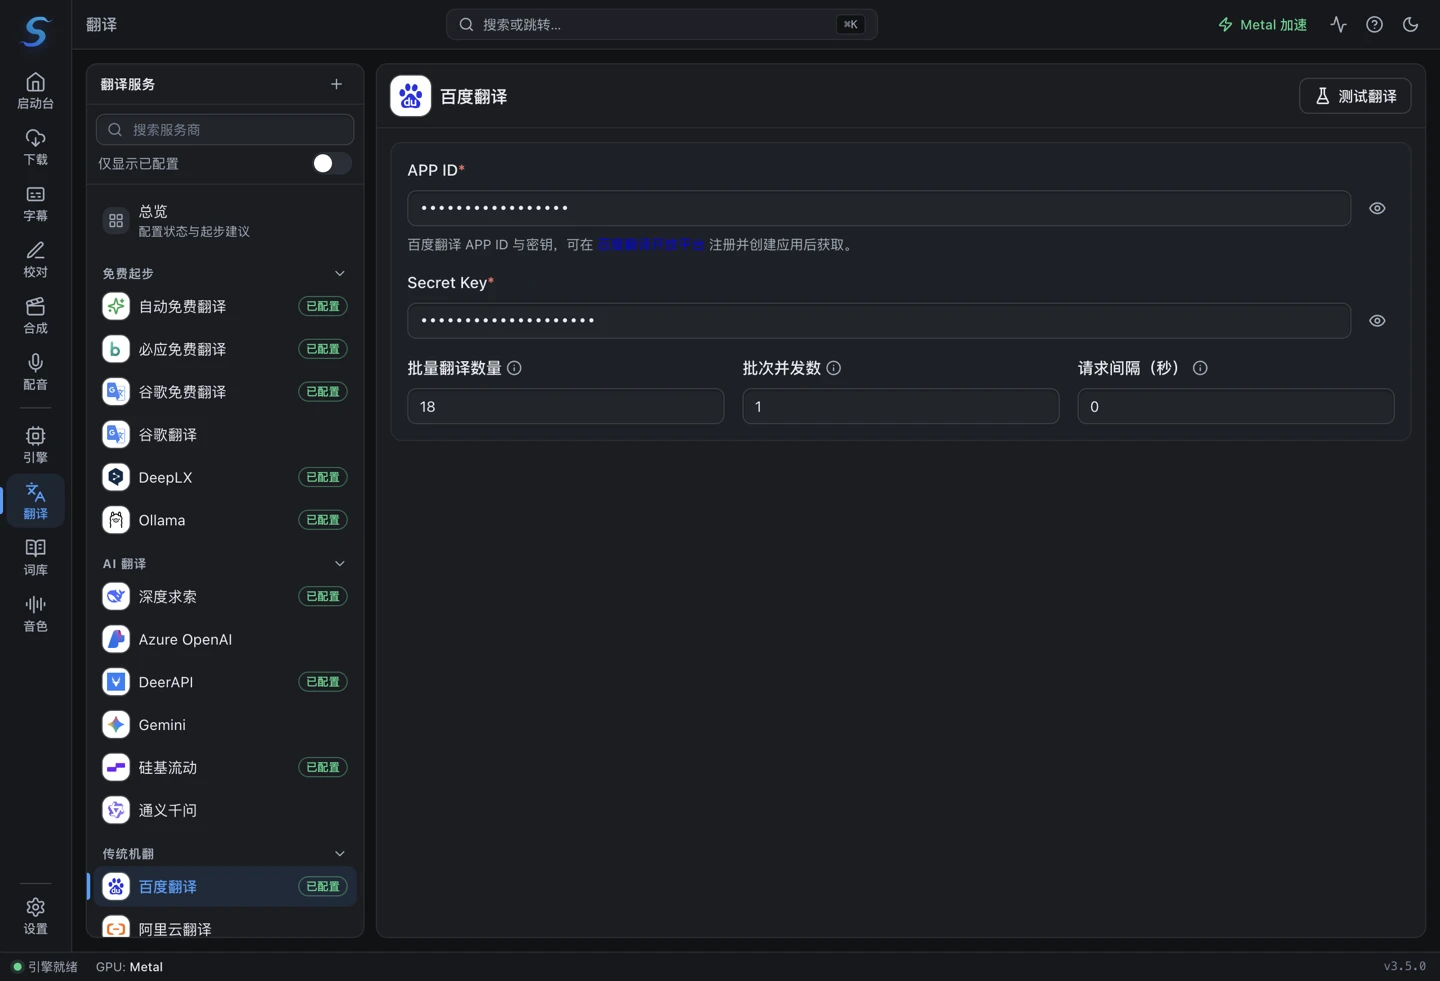Go to the 引擎 engine section
Viewport: 1440px width, 981px height.
point(35,444)
